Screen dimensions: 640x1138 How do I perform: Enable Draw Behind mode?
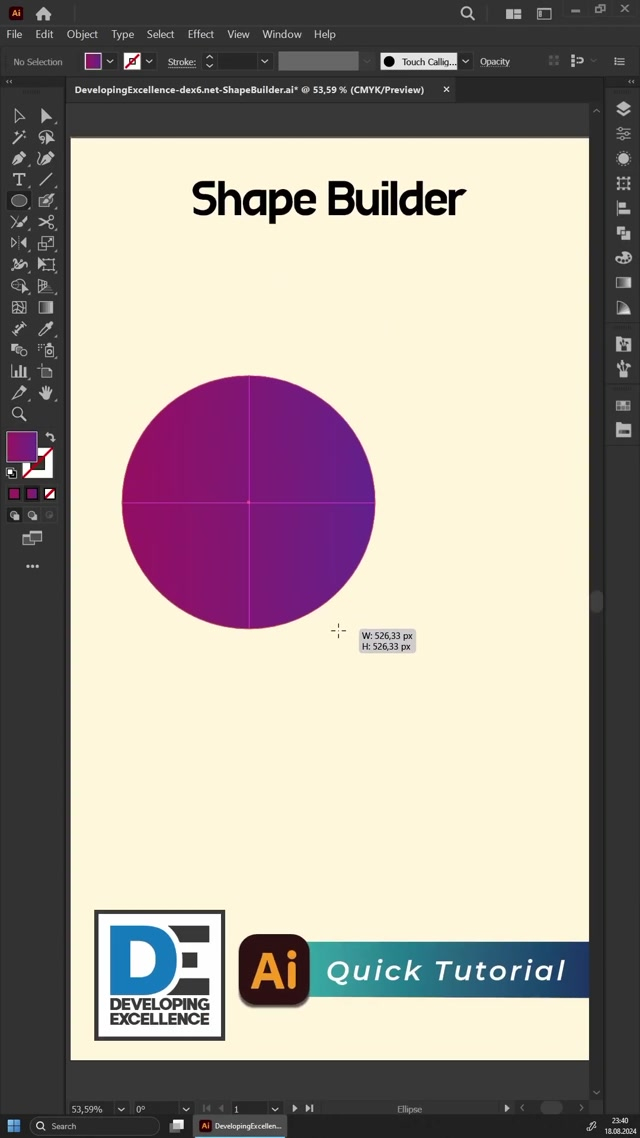(x=32, y=516)
